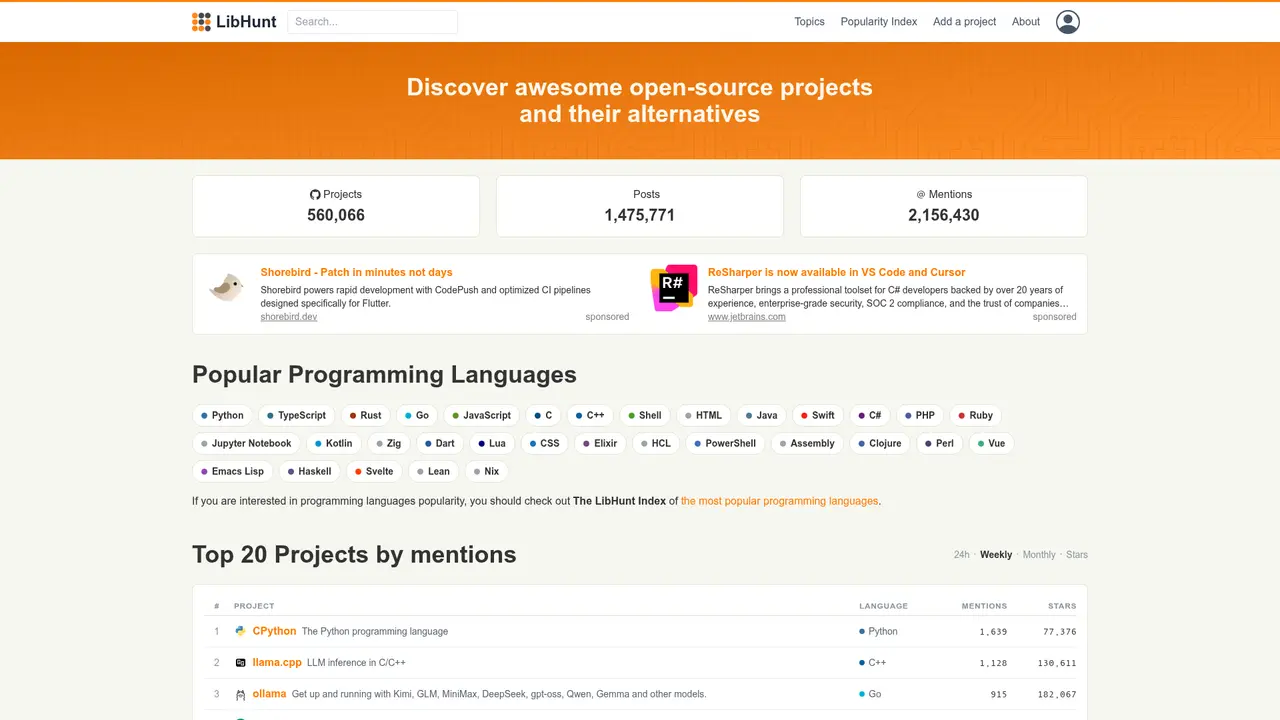The height and width of the screenshot is (720, 1280).
Task: Open the user account avatar icon
Action: 1068,22
